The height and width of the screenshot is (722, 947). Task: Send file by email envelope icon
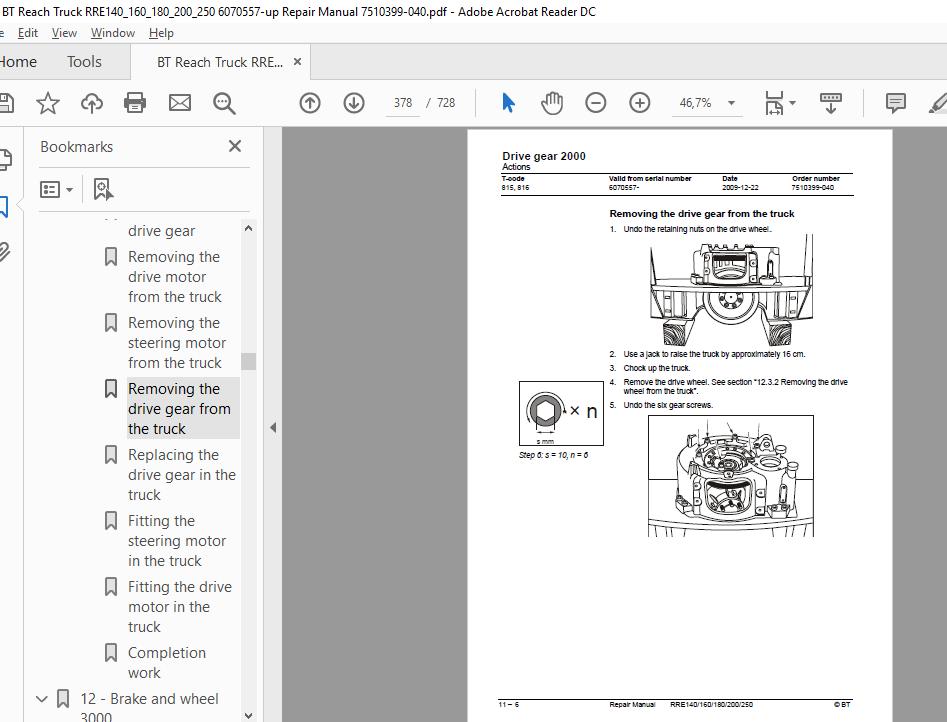click(x=179, y=103)
